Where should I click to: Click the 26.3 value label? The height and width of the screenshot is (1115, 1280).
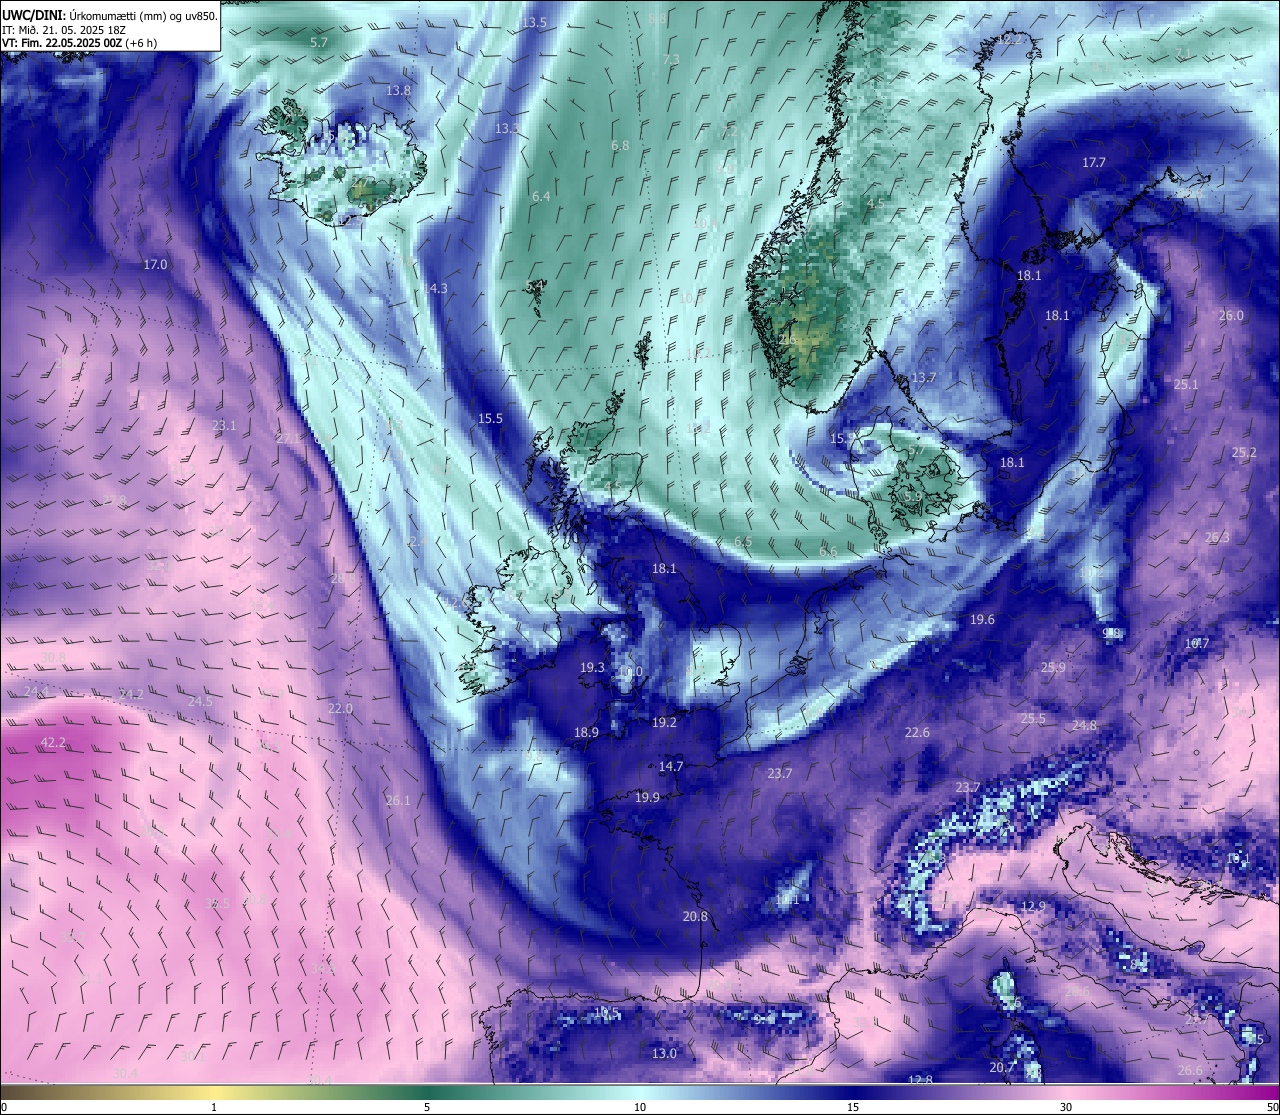(1217, 537)
